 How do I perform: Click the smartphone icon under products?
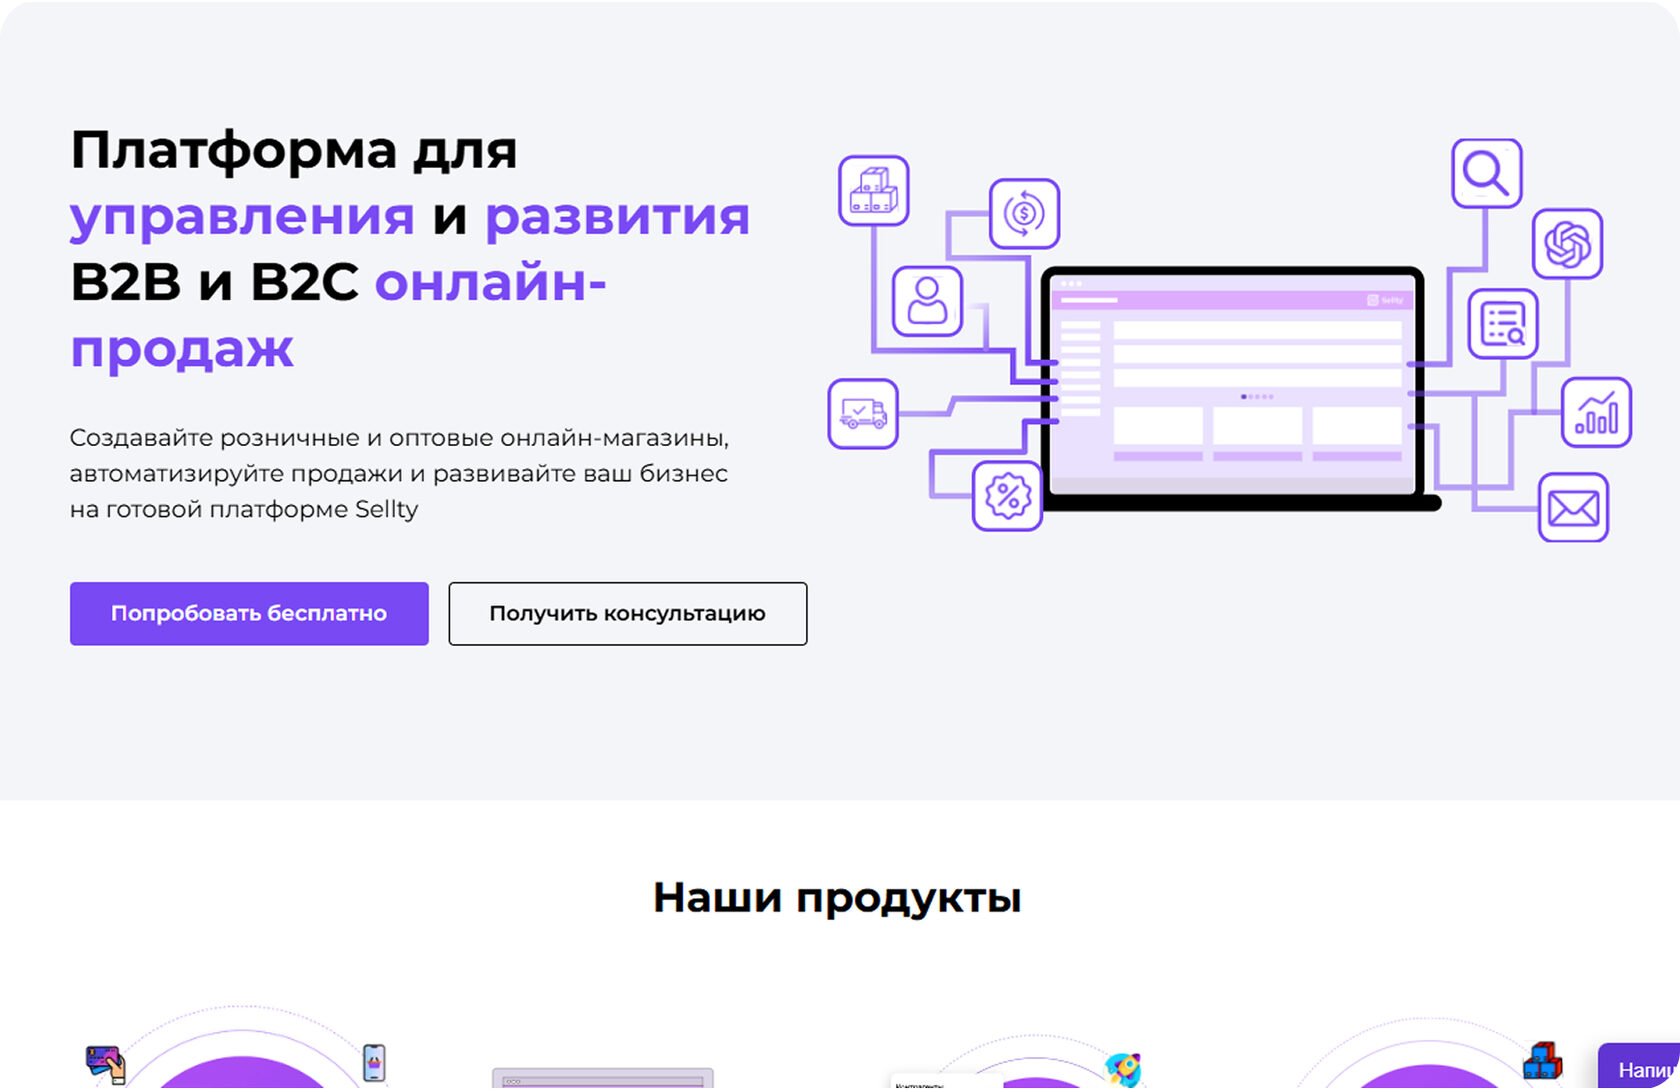(x=374, y=1062)
